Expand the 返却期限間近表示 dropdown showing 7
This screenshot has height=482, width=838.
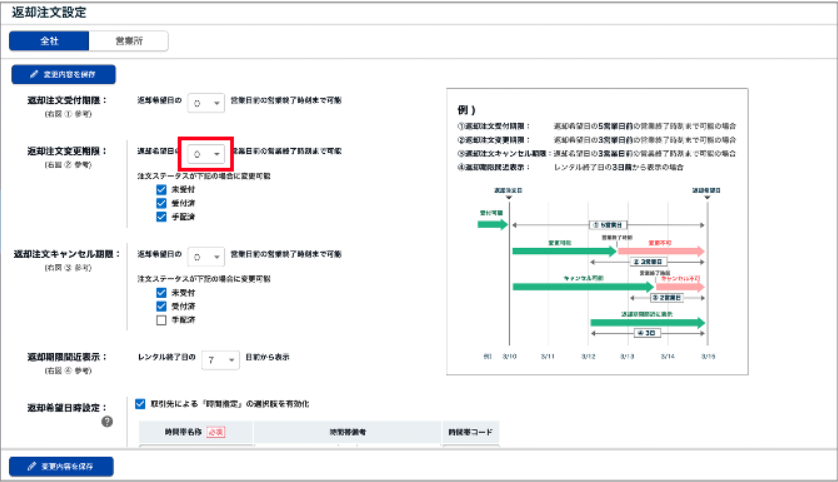pyautogui.click(x=220, y=356)
